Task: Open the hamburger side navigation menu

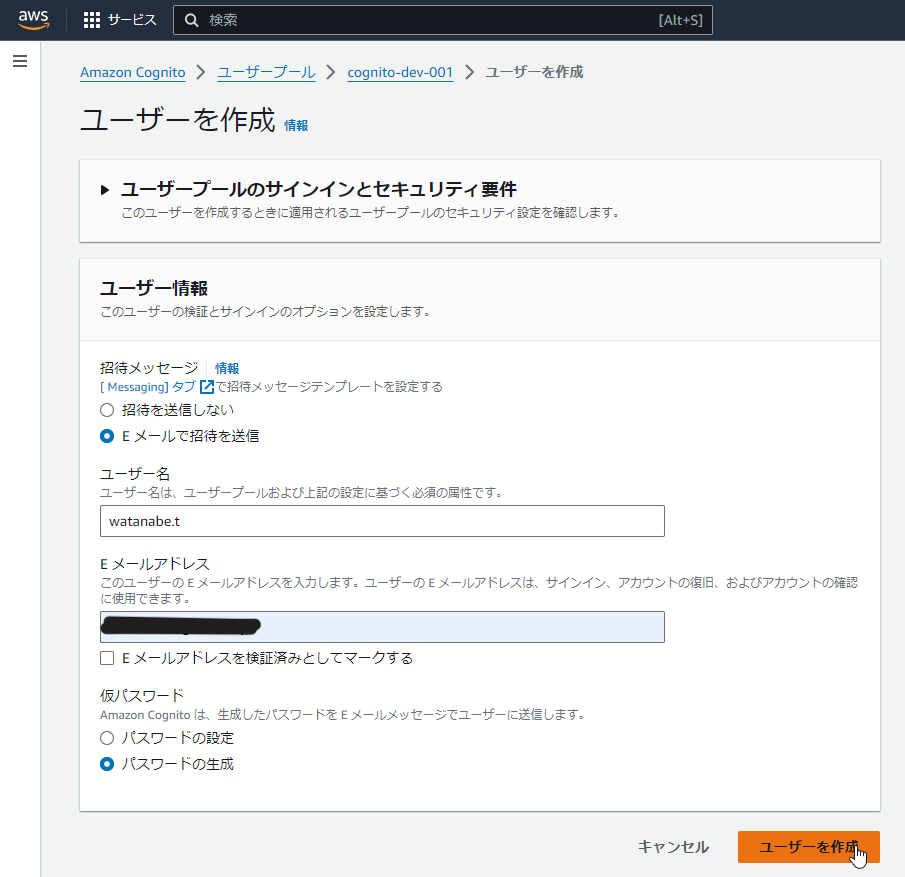Action: point(20,61)
